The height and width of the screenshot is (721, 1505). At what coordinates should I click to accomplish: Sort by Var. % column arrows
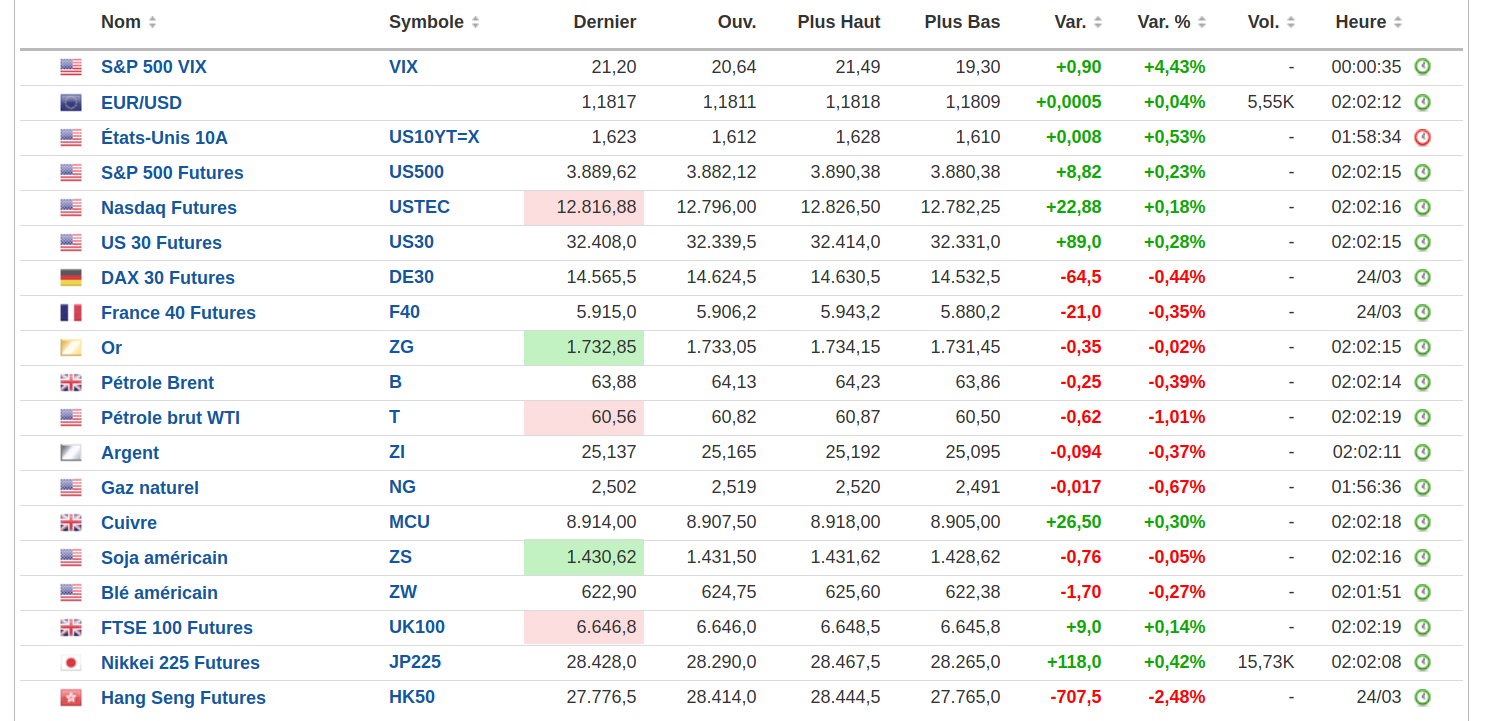coord(1201,22)
